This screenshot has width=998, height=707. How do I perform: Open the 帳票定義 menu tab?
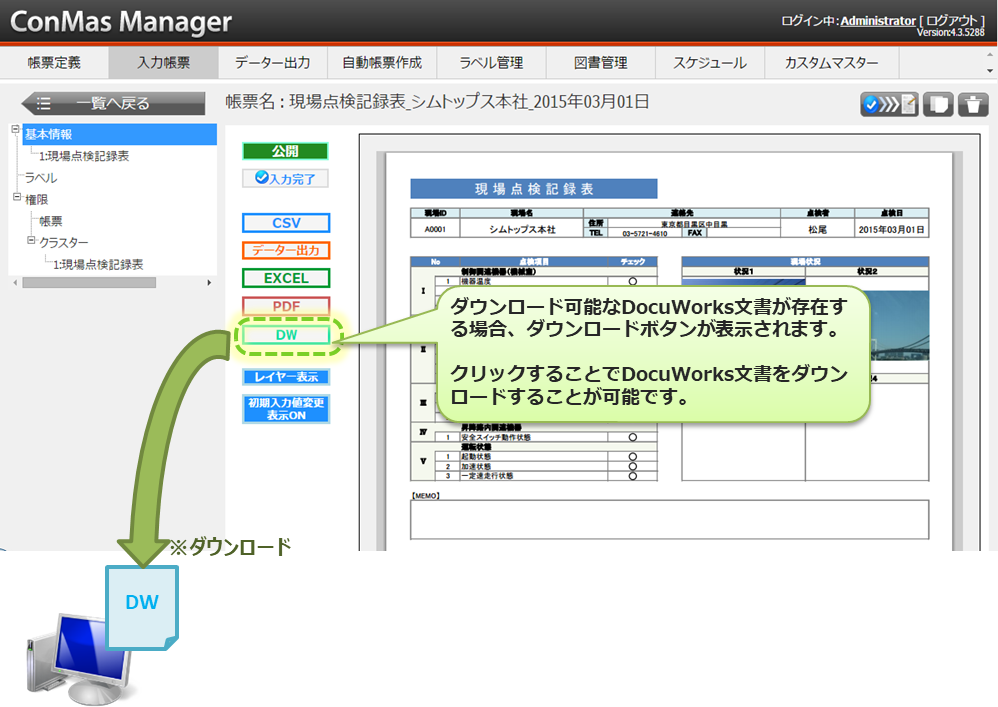[x=54, y=63]
